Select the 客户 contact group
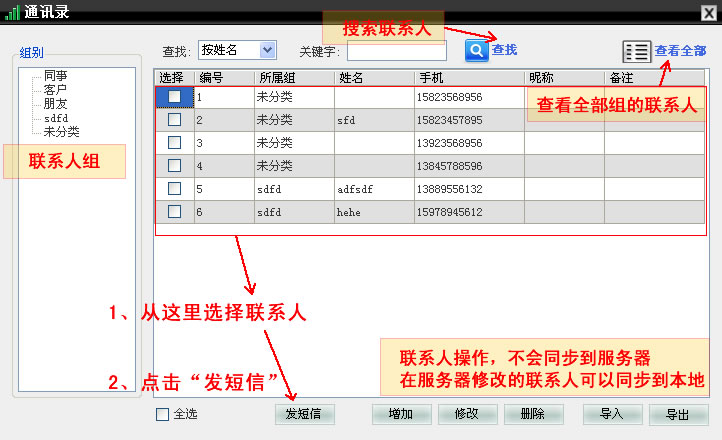Image resolution: width=722 pixels, height=440 pixels. pyautogui.click(x=55, y=90)
